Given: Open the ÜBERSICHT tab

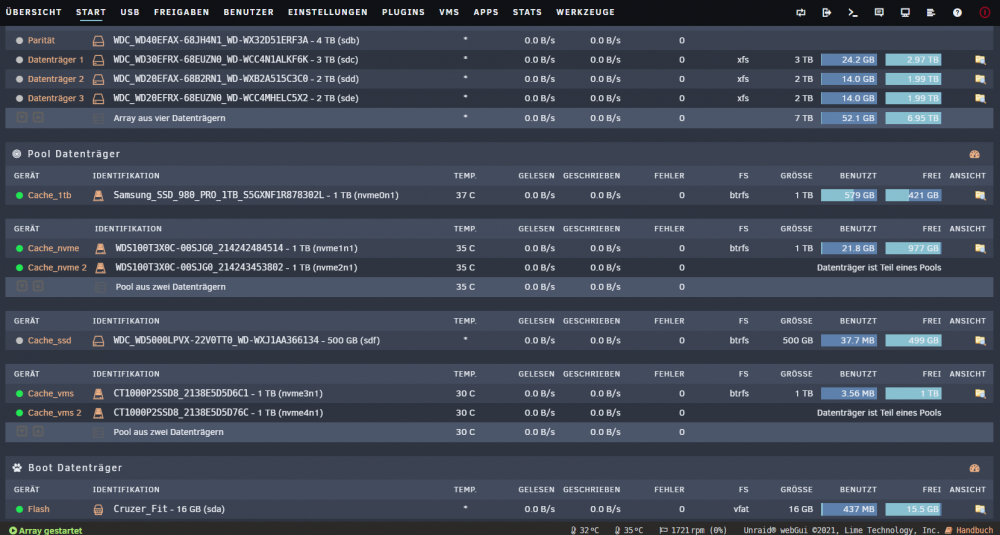Looking at the screenshot, I should pyautogui.click(x=34, y=12).
